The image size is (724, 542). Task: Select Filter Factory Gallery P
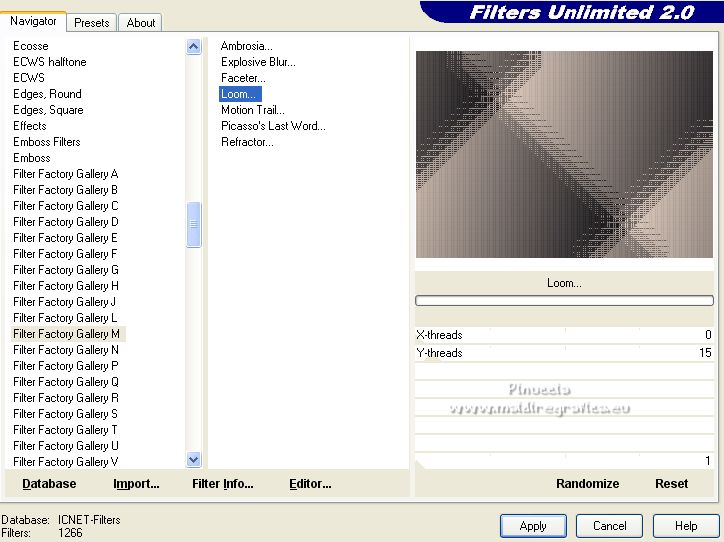point(66,366)
